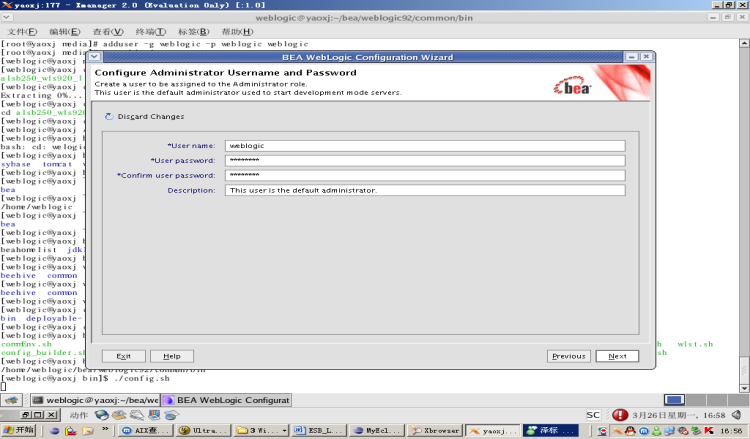The width and height of the screenshot is (750, 439).
Task: Switch to the MyEcl... taskbar window
Action: [x=377, y=430]
